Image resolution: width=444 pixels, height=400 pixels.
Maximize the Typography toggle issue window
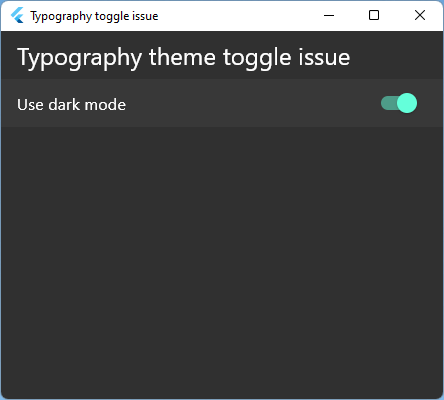[374, 15]
